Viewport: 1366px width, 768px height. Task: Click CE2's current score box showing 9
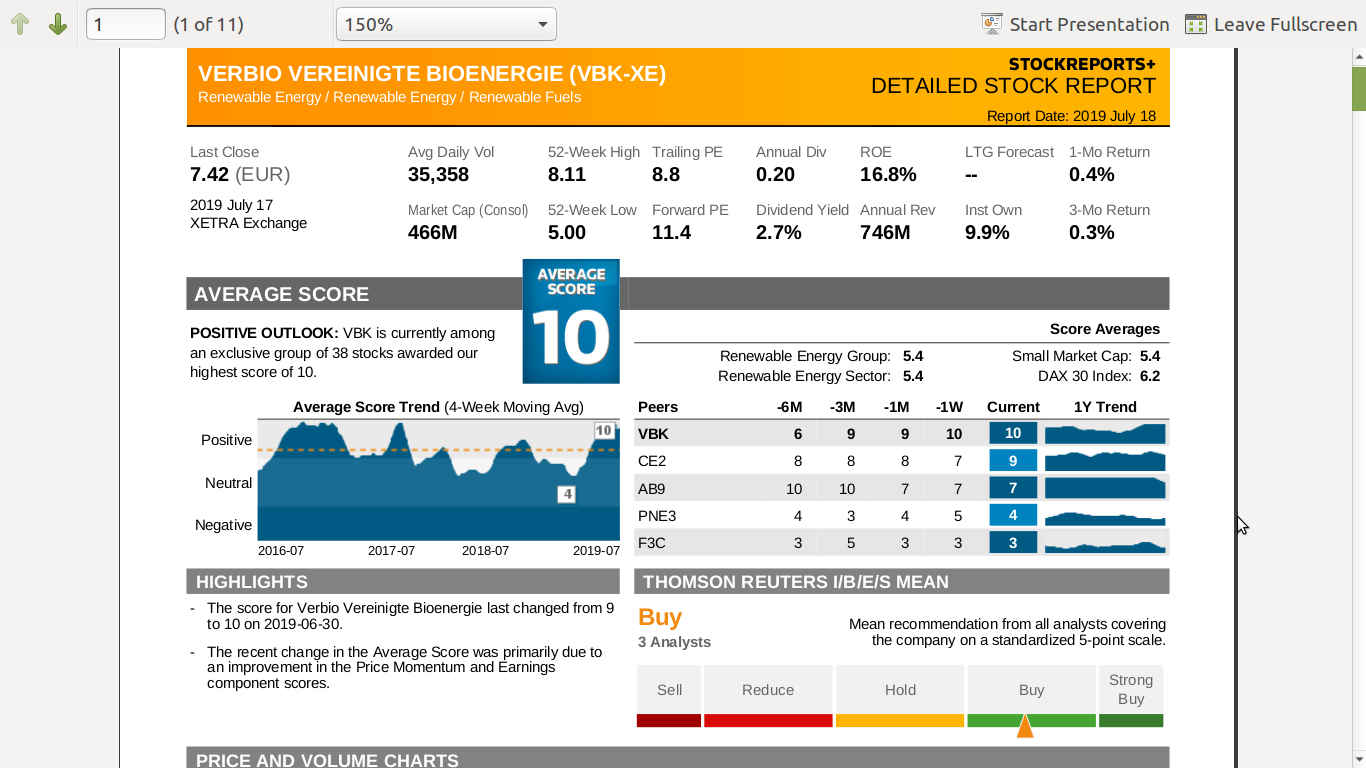[1013, 461]
